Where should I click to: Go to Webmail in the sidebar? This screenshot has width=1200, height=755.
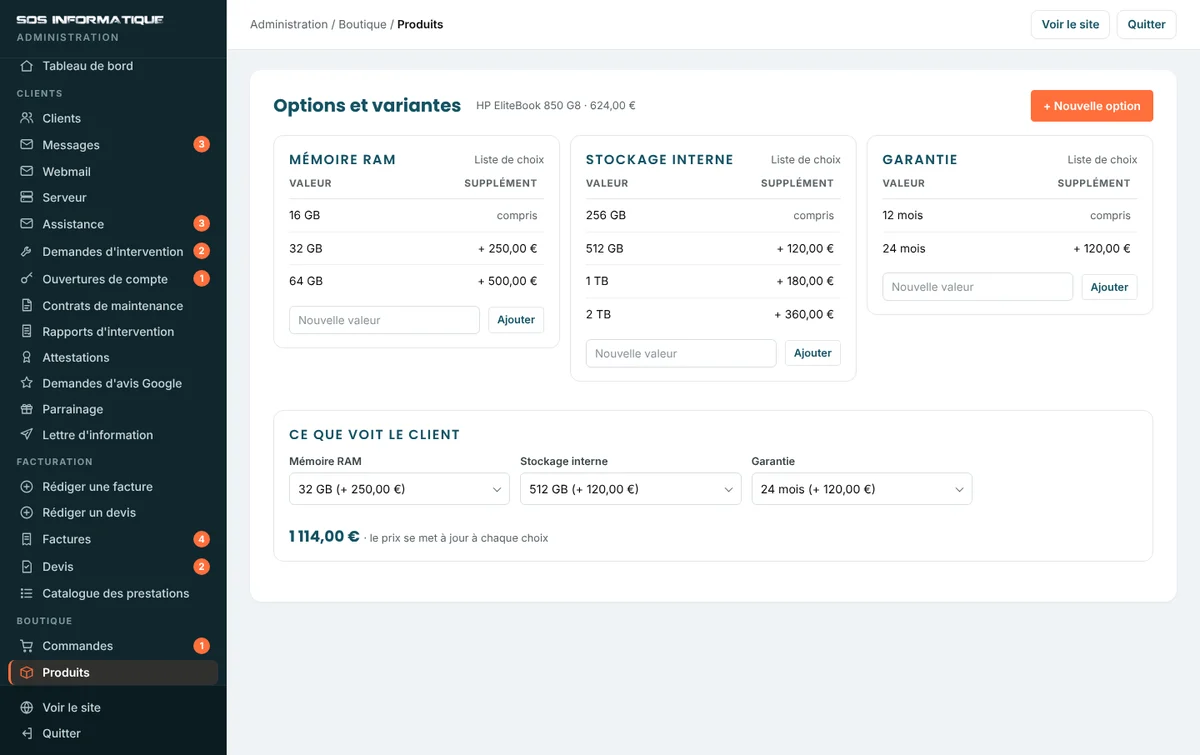[113, 172]
